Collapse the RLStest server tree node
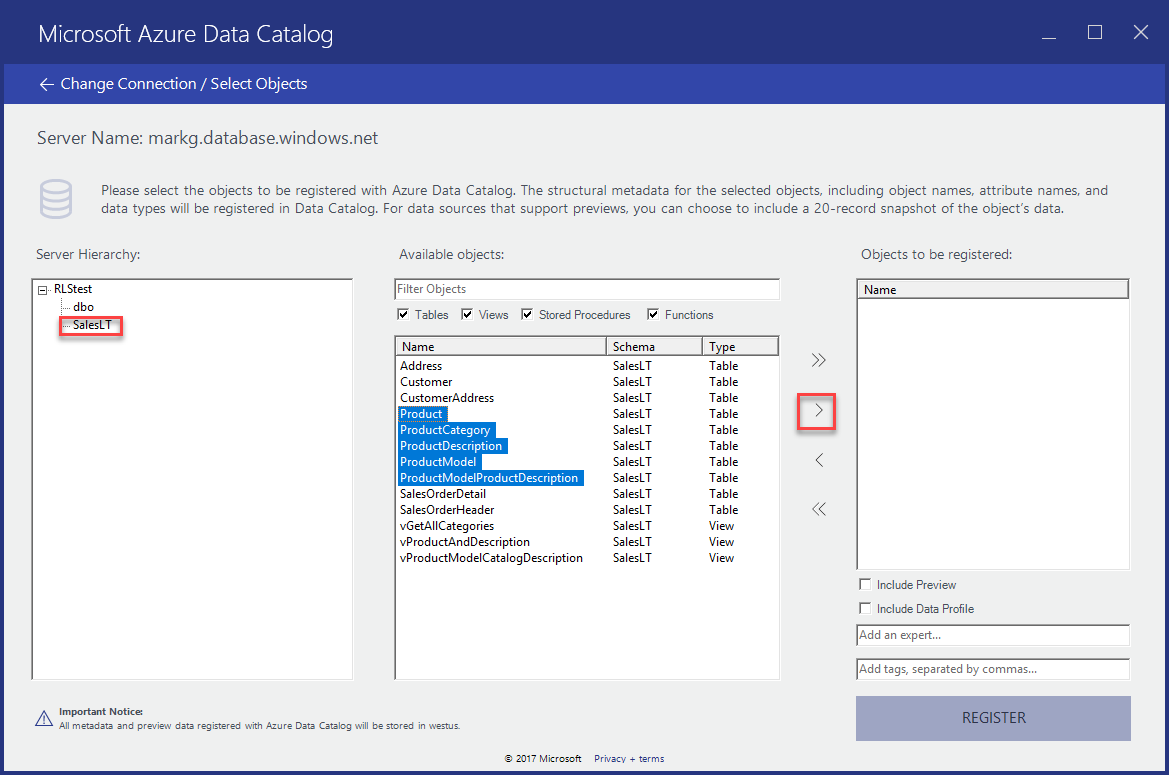 [x=41, y=288]
